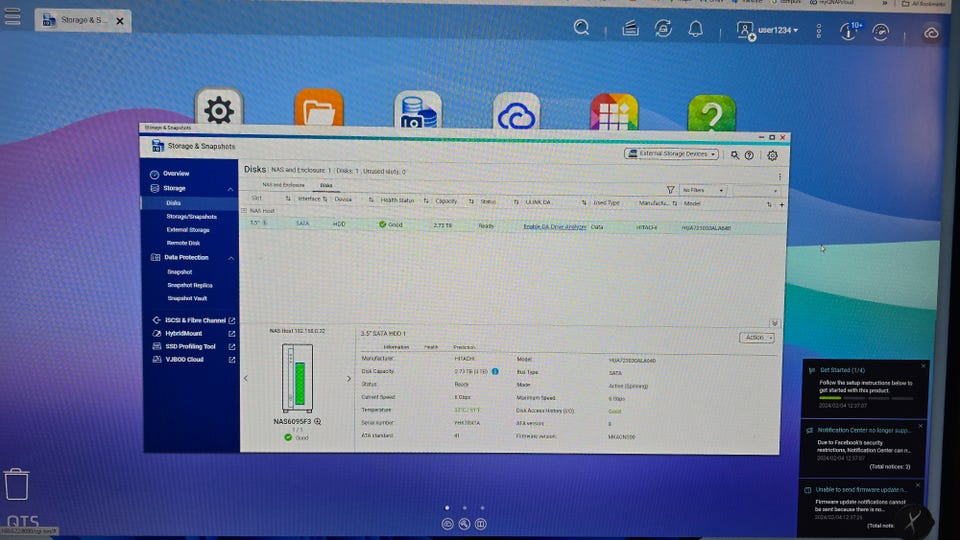
Task: Click blue info icon next to Disk Capacity
Action: [x=495, y=372]
